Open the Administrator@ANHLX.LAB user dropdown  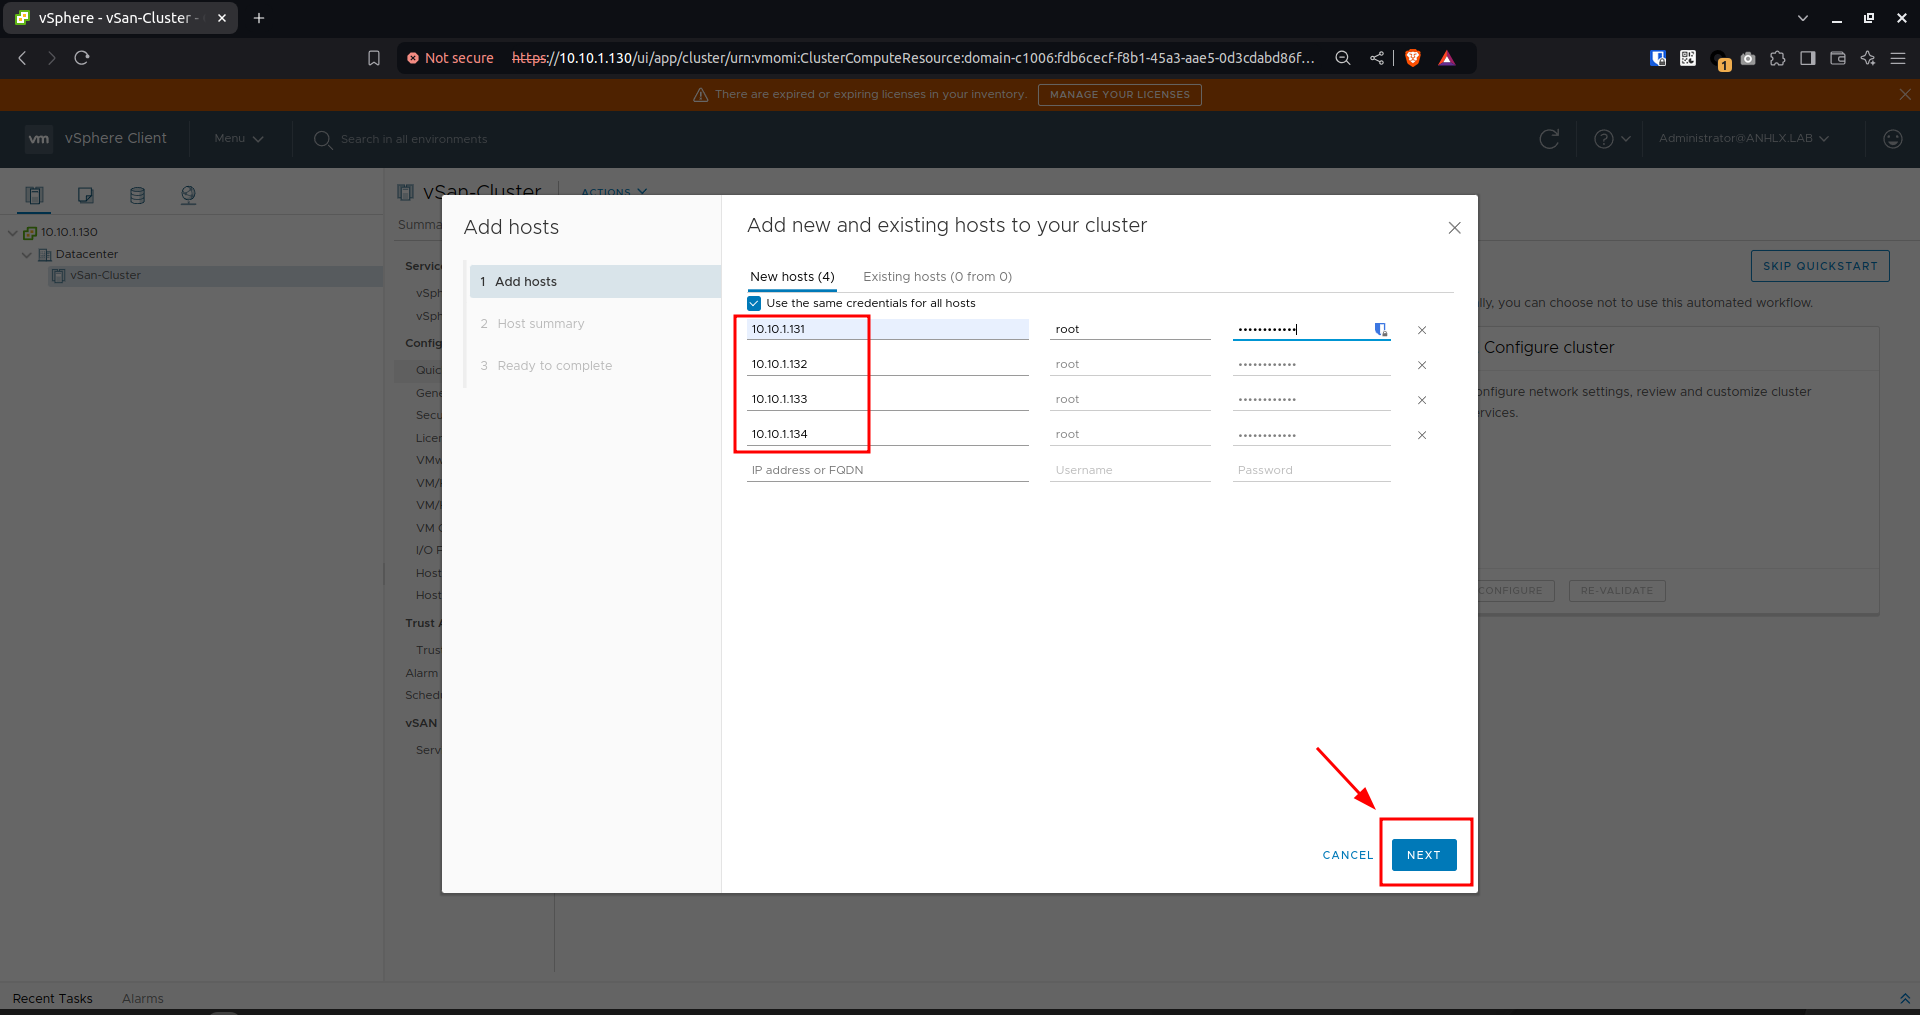click(x=1744, y=139)
